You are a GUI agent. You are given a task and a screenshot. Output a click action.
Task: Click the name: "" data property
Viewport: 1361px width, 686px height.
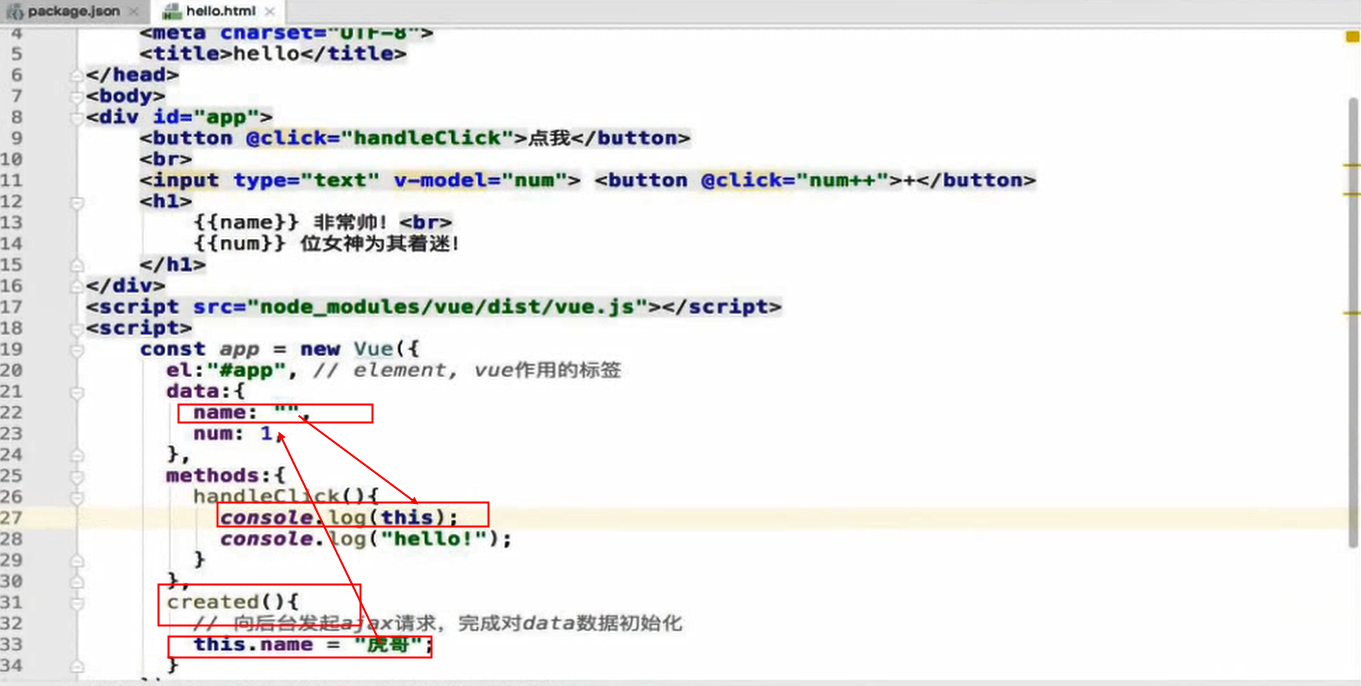(x=253, y=412)
